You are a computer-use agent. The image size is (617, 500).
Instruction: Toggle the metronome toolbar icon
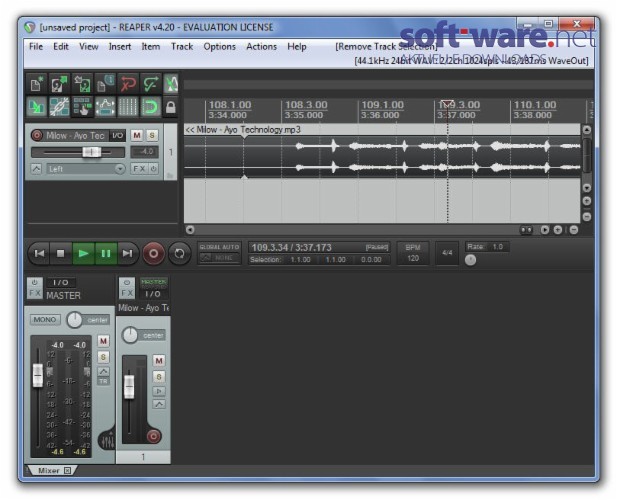coord(171,84)
